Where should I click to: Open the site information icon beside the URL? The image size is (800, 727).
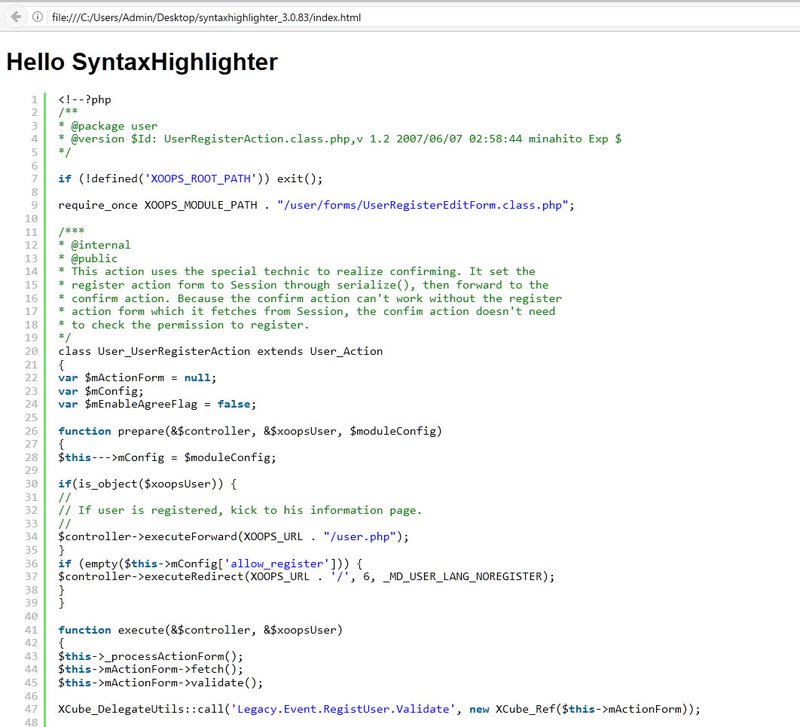click(37, 17)
